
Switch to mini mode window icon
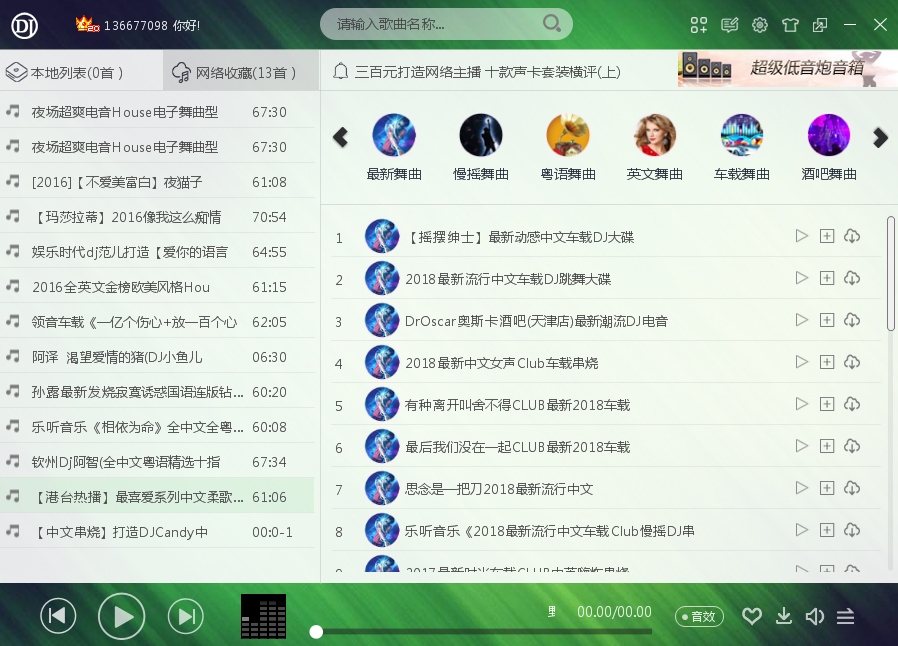pos(820,25)
